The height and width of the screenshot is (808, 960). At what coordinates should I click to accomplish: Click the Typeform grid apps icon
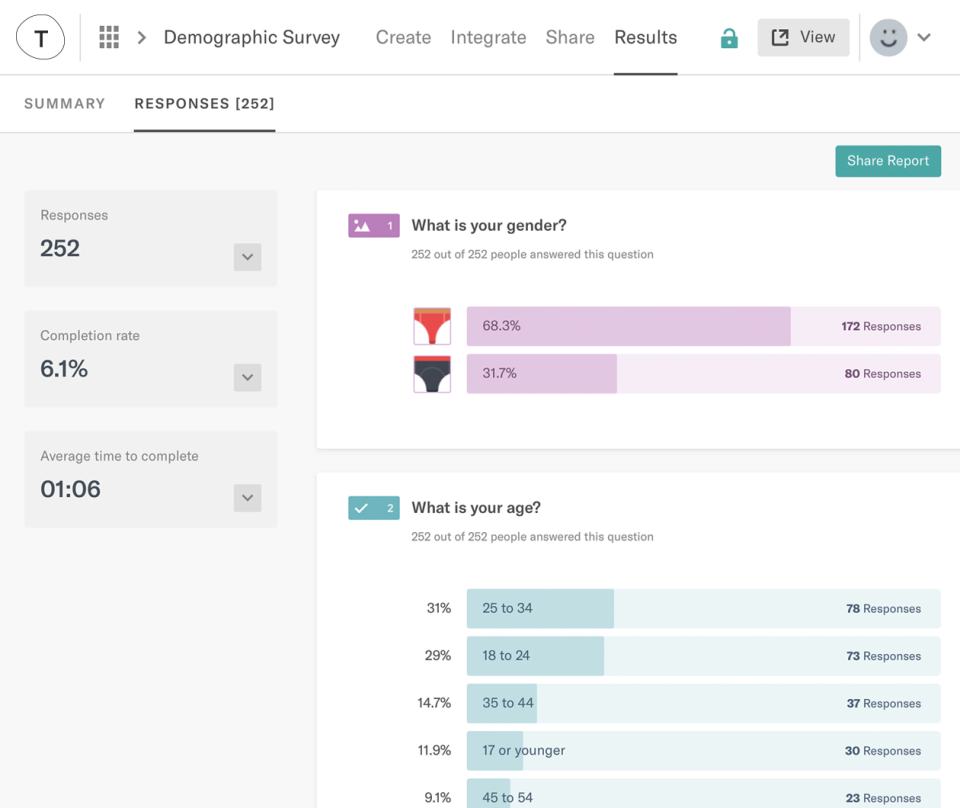(x=109, y=36)
